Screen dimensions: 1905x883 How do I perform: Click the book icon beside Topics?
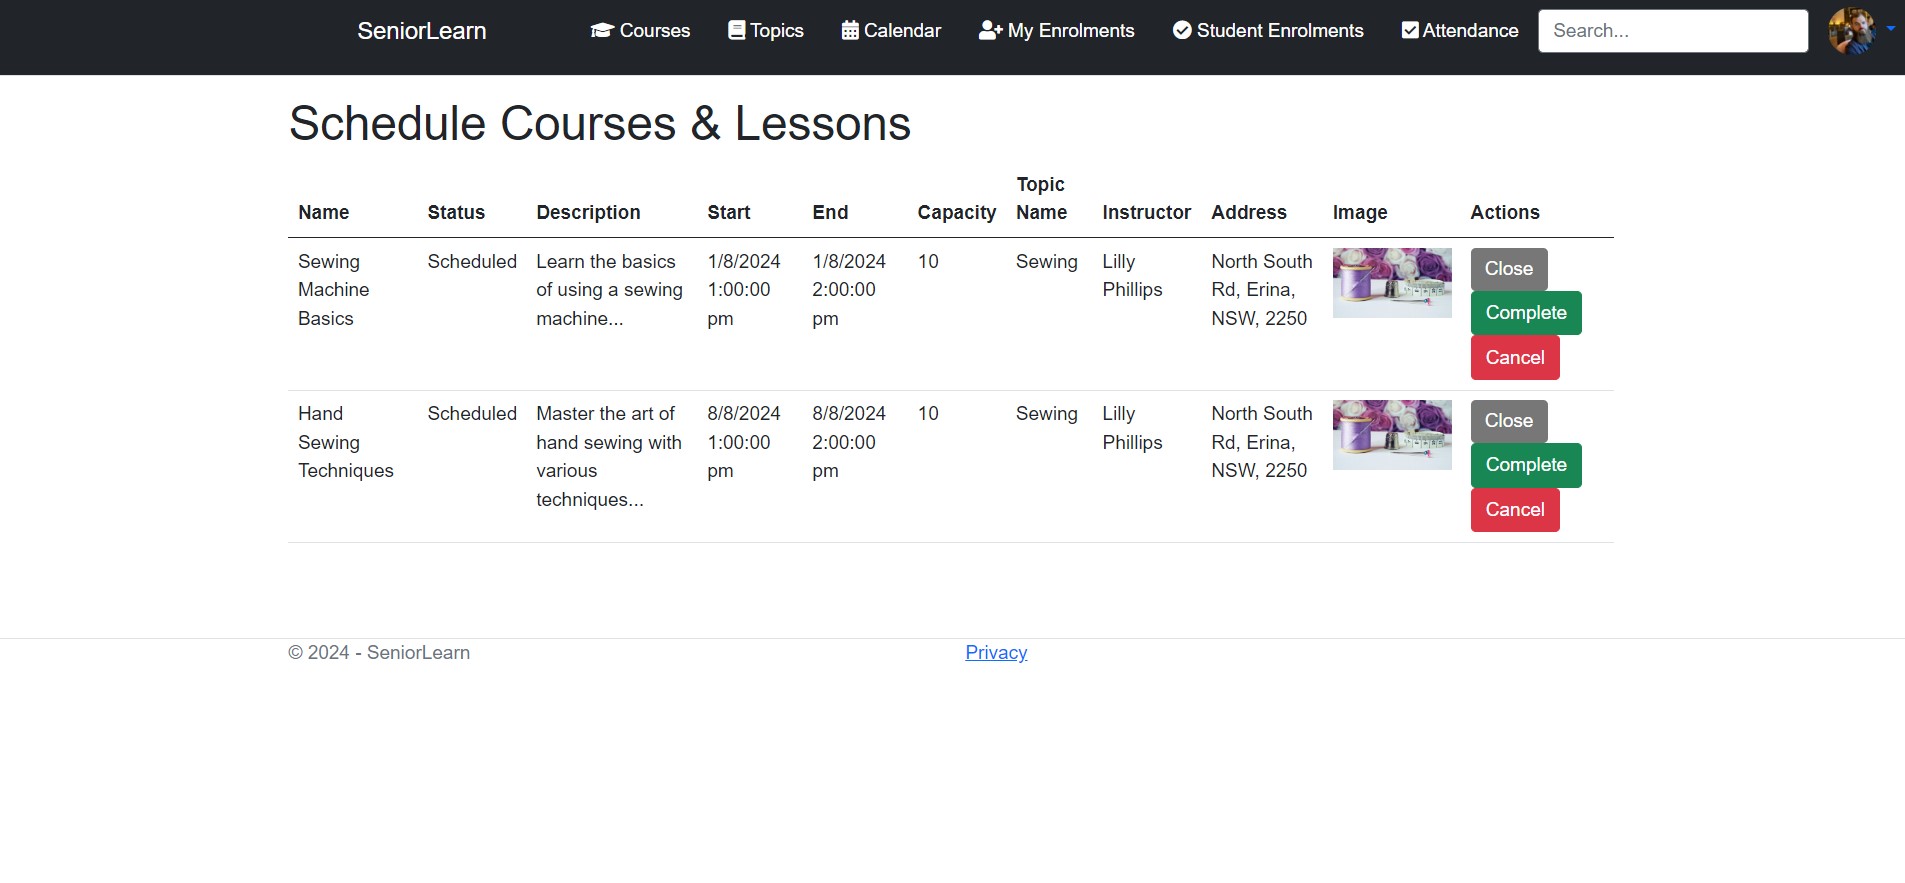click(736, 31)
